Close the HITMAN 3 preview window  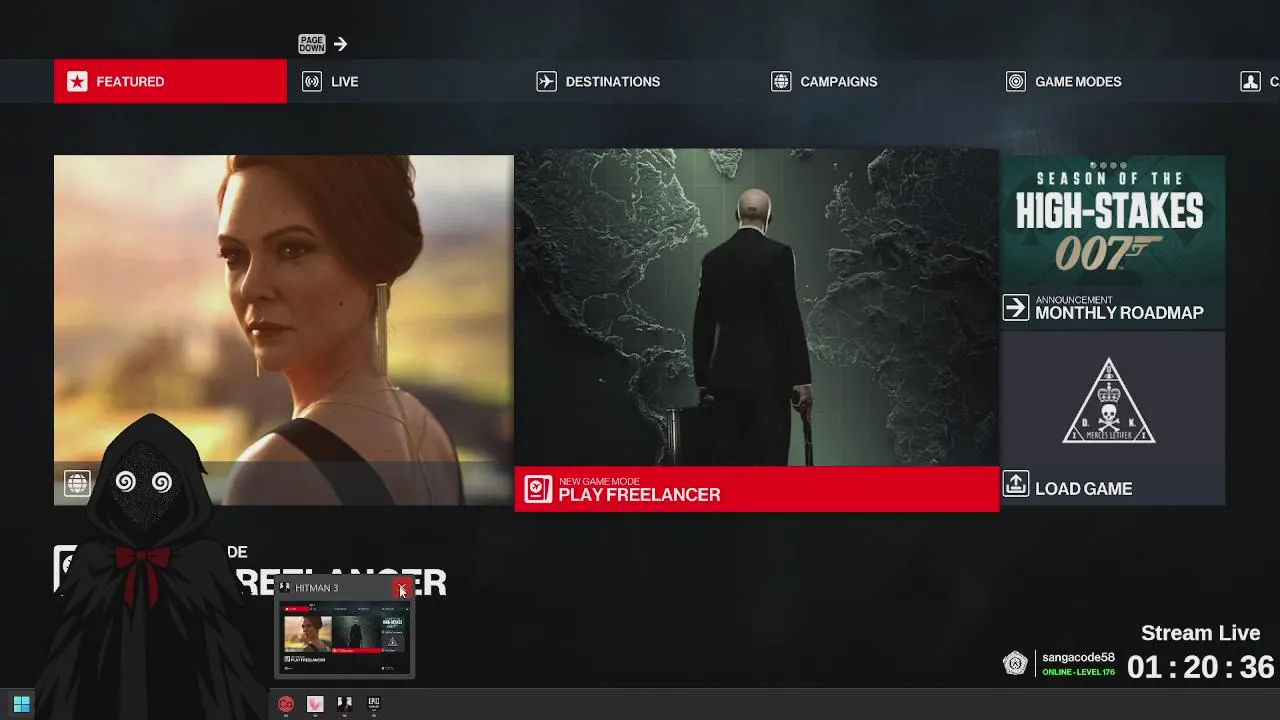pyautogui.click(x=402, y=588)
